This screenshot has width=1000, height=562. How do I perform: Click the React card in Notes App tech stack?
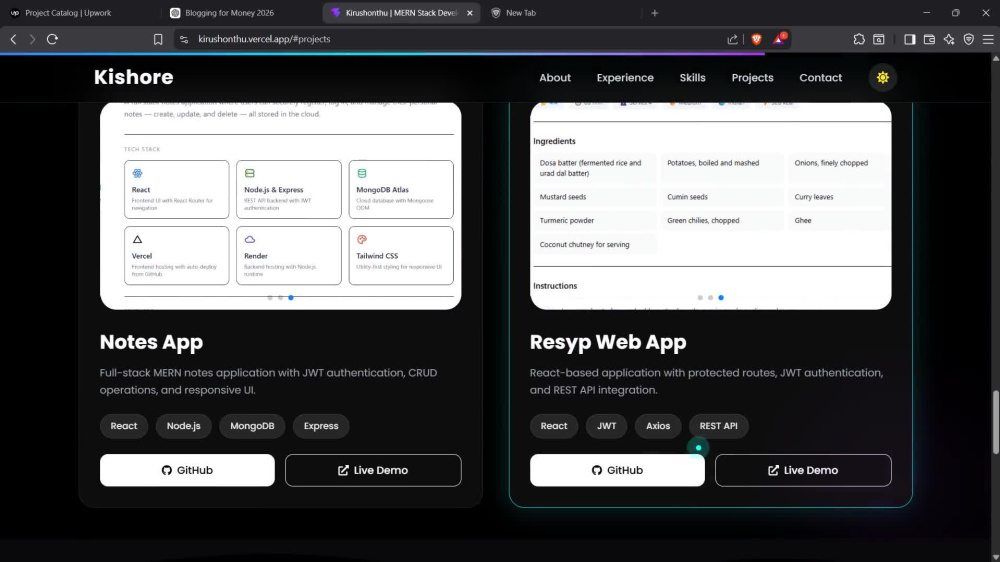[177, 189]
